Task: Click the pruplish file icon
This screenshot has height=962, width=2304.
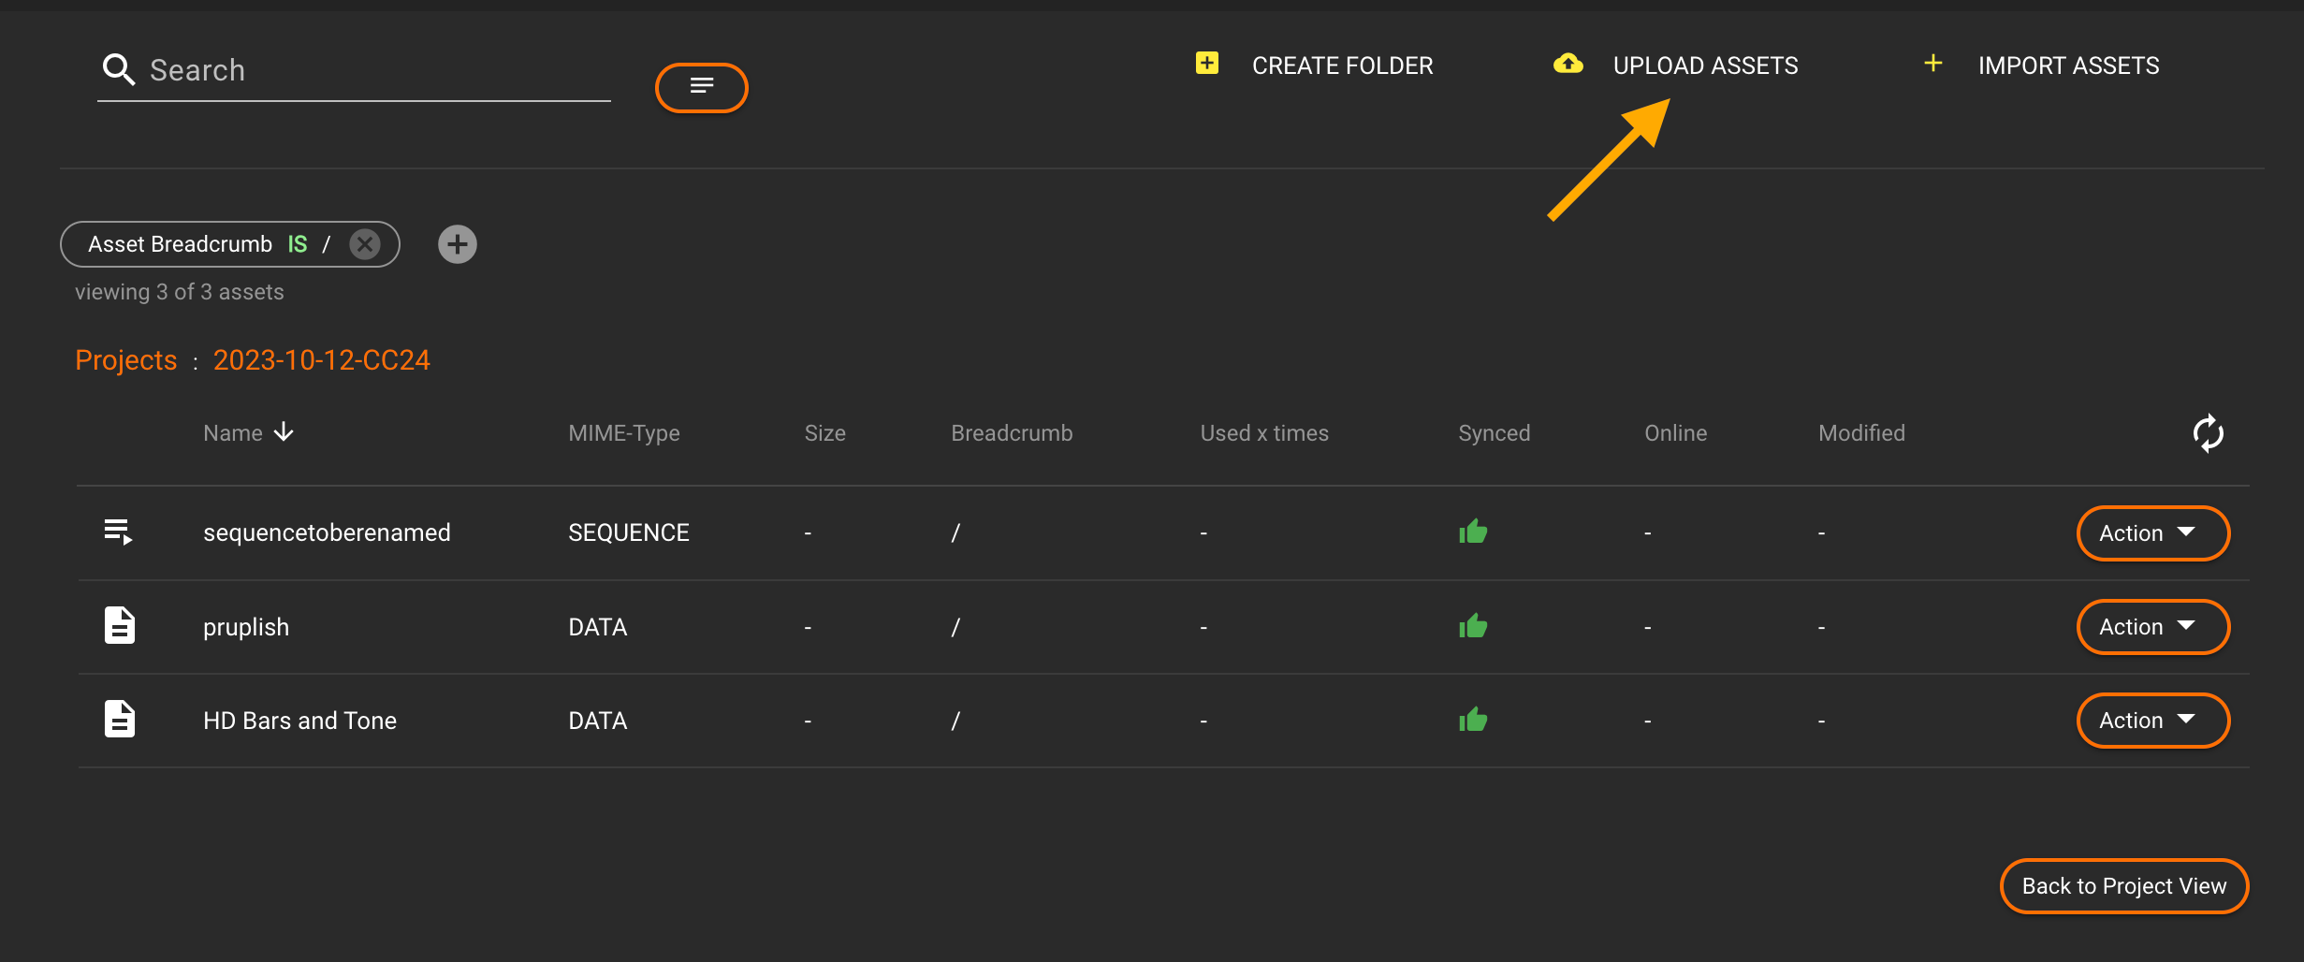Action: click(119, 626)
